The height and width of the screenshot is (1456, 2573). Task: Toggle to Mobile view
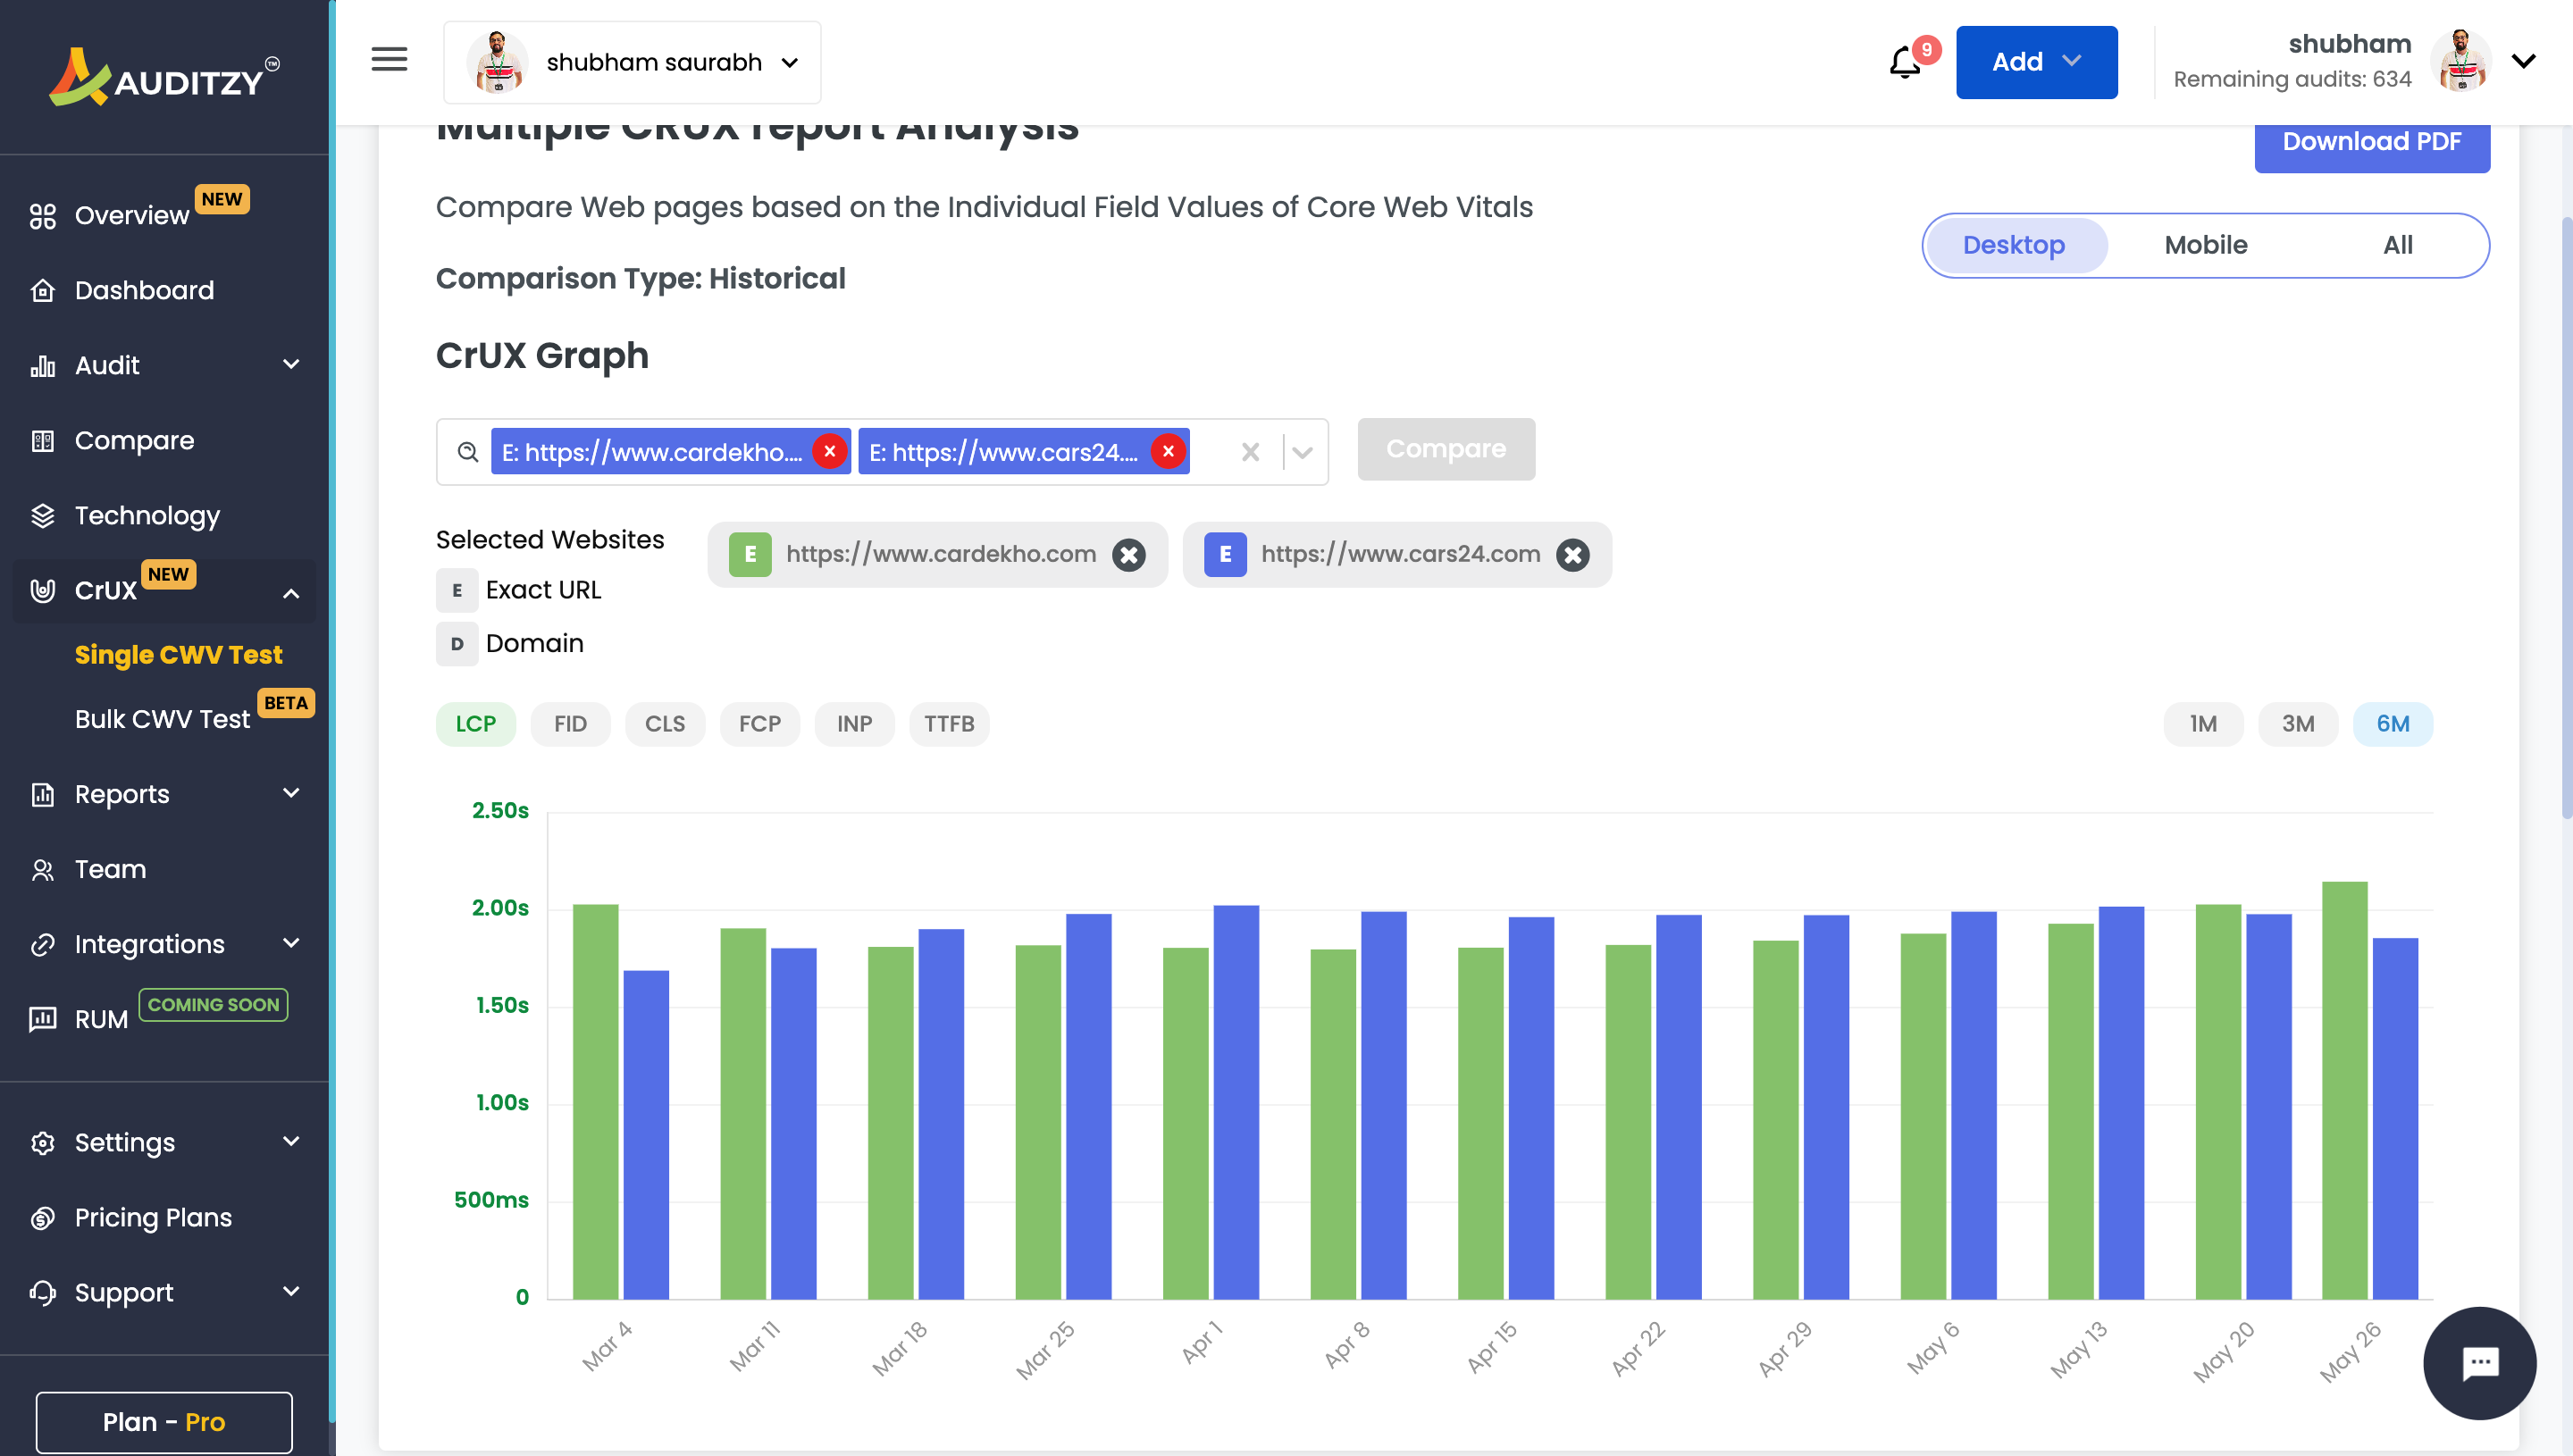(2206, 244)
